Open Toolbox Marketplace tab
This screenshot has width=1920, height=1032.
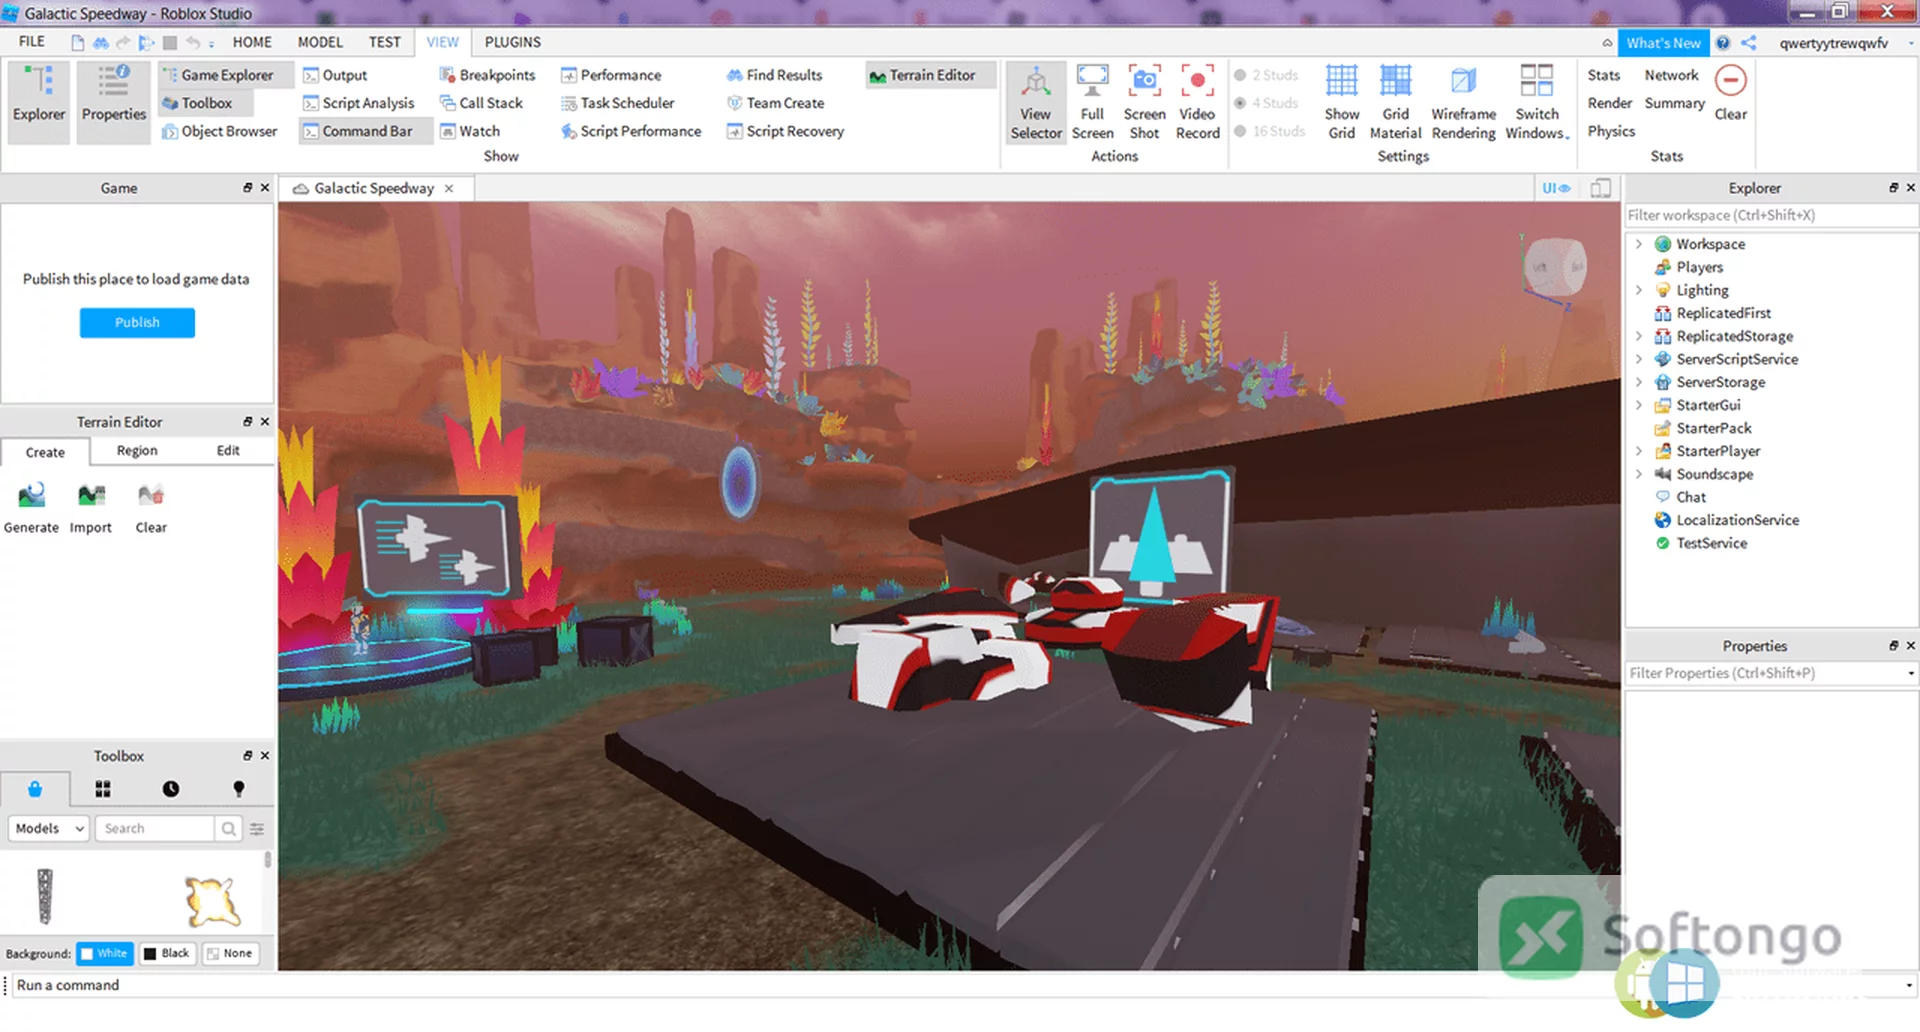tap(35, 789)
